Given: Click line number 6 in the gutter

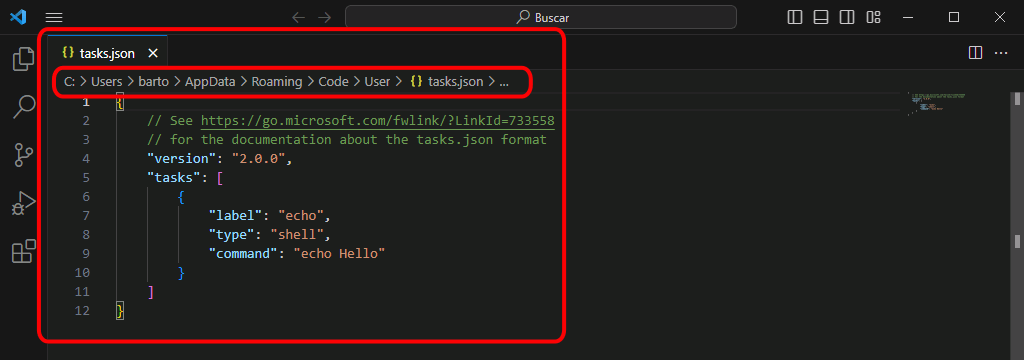Looking at the screenshot, I should tap(86, 197).
